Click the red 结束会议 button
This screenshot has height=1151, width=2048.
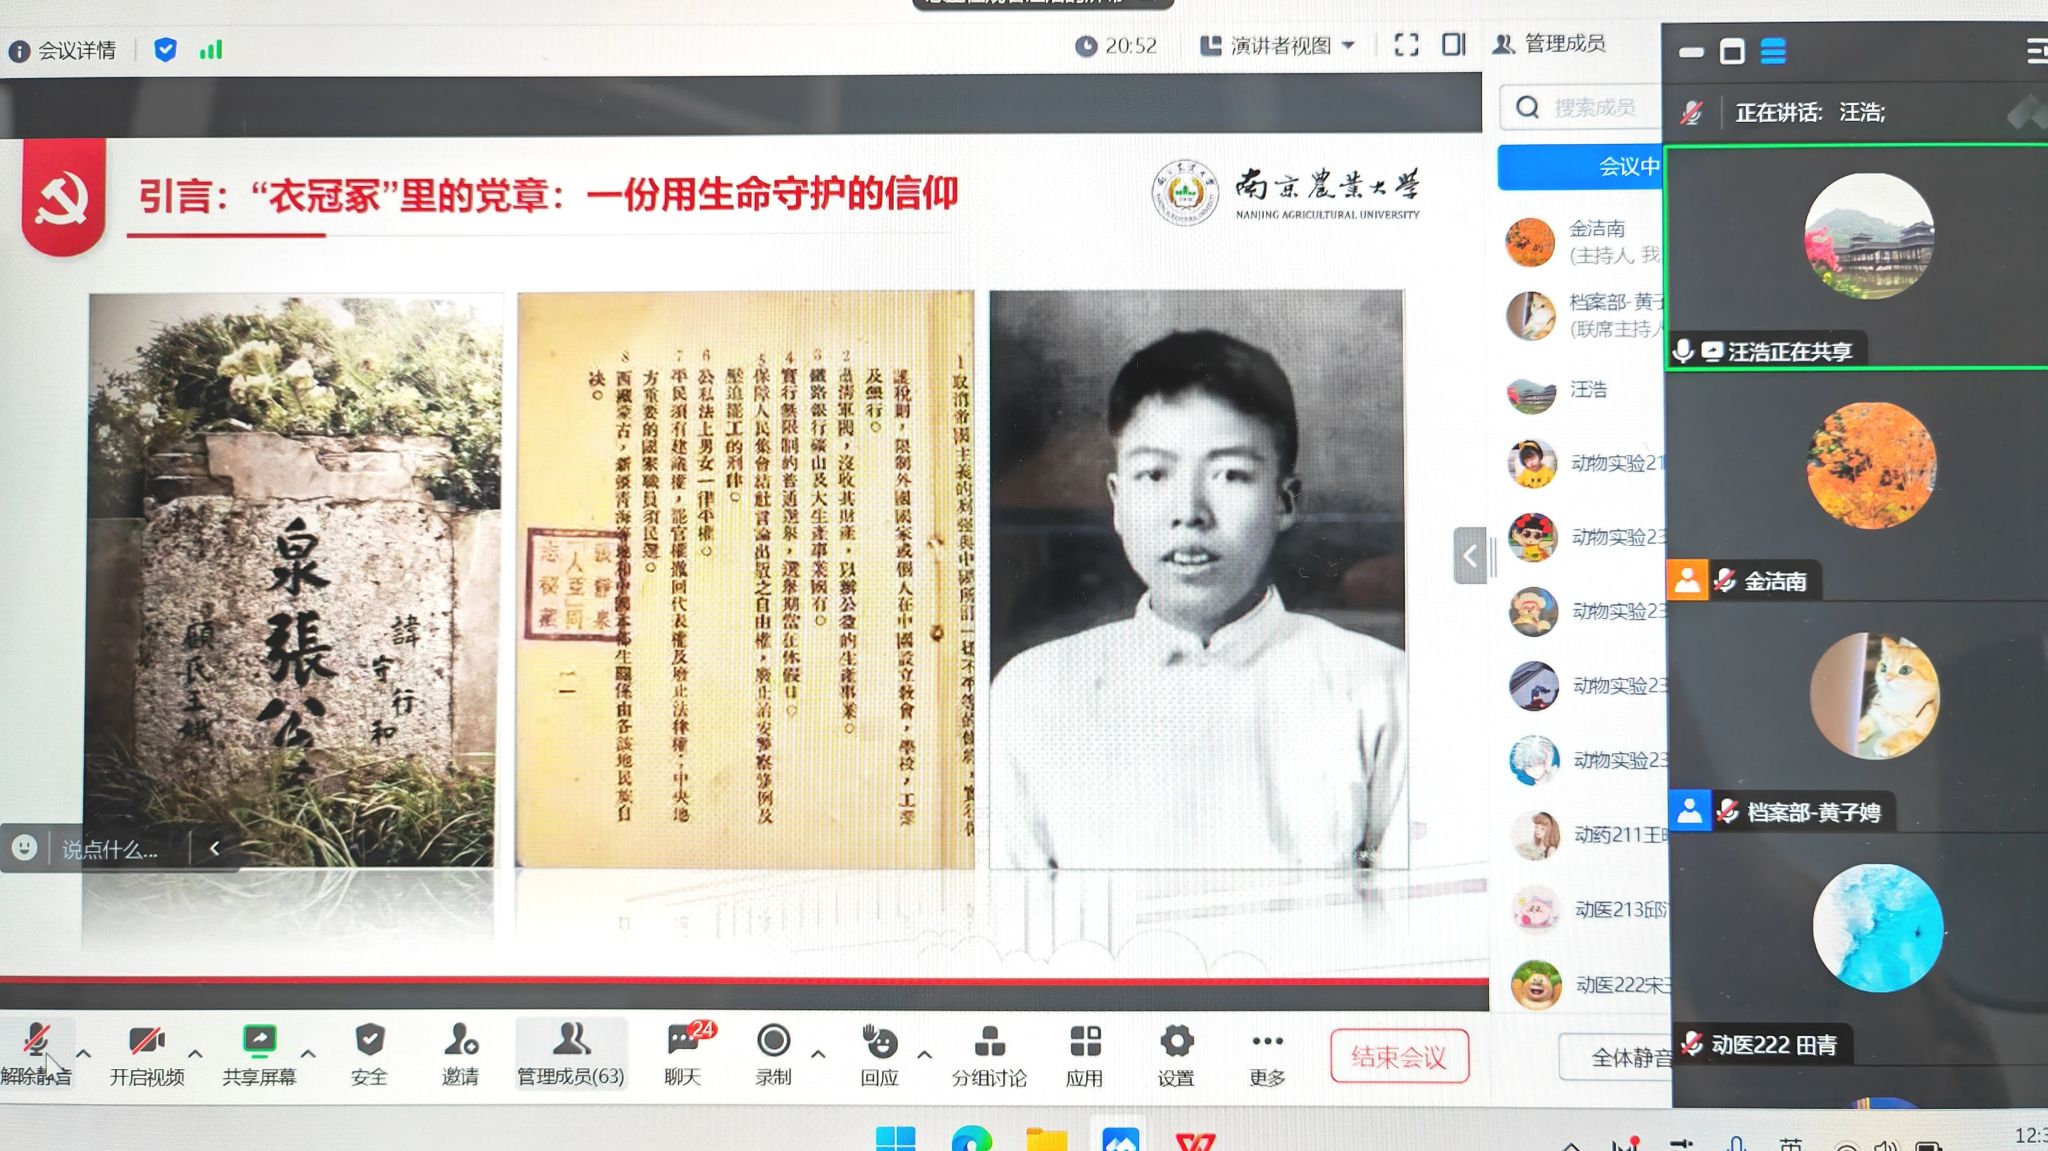[x=1398, y=1057]
